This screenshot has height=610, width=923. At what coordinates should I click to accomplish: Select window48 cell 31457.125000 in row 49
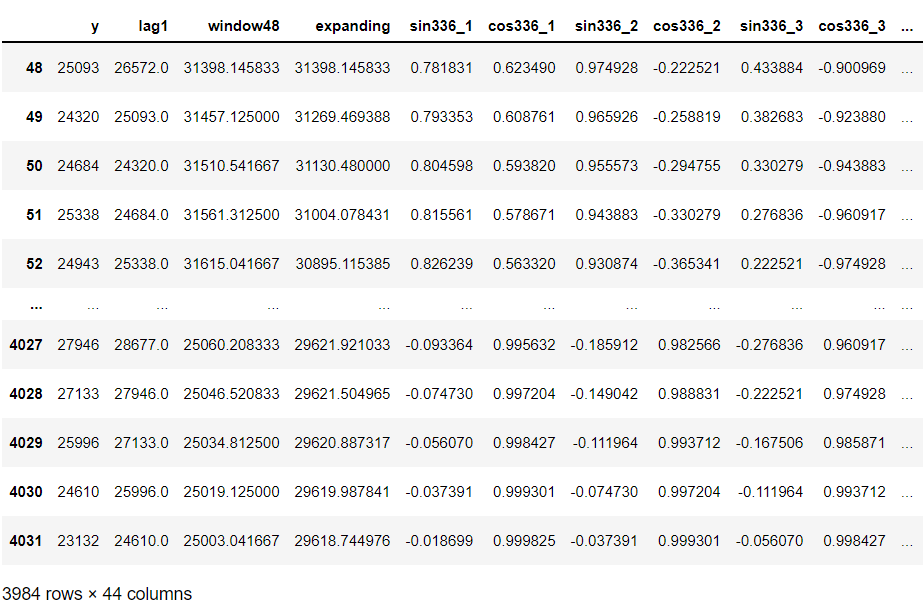[x=231, y=117]
